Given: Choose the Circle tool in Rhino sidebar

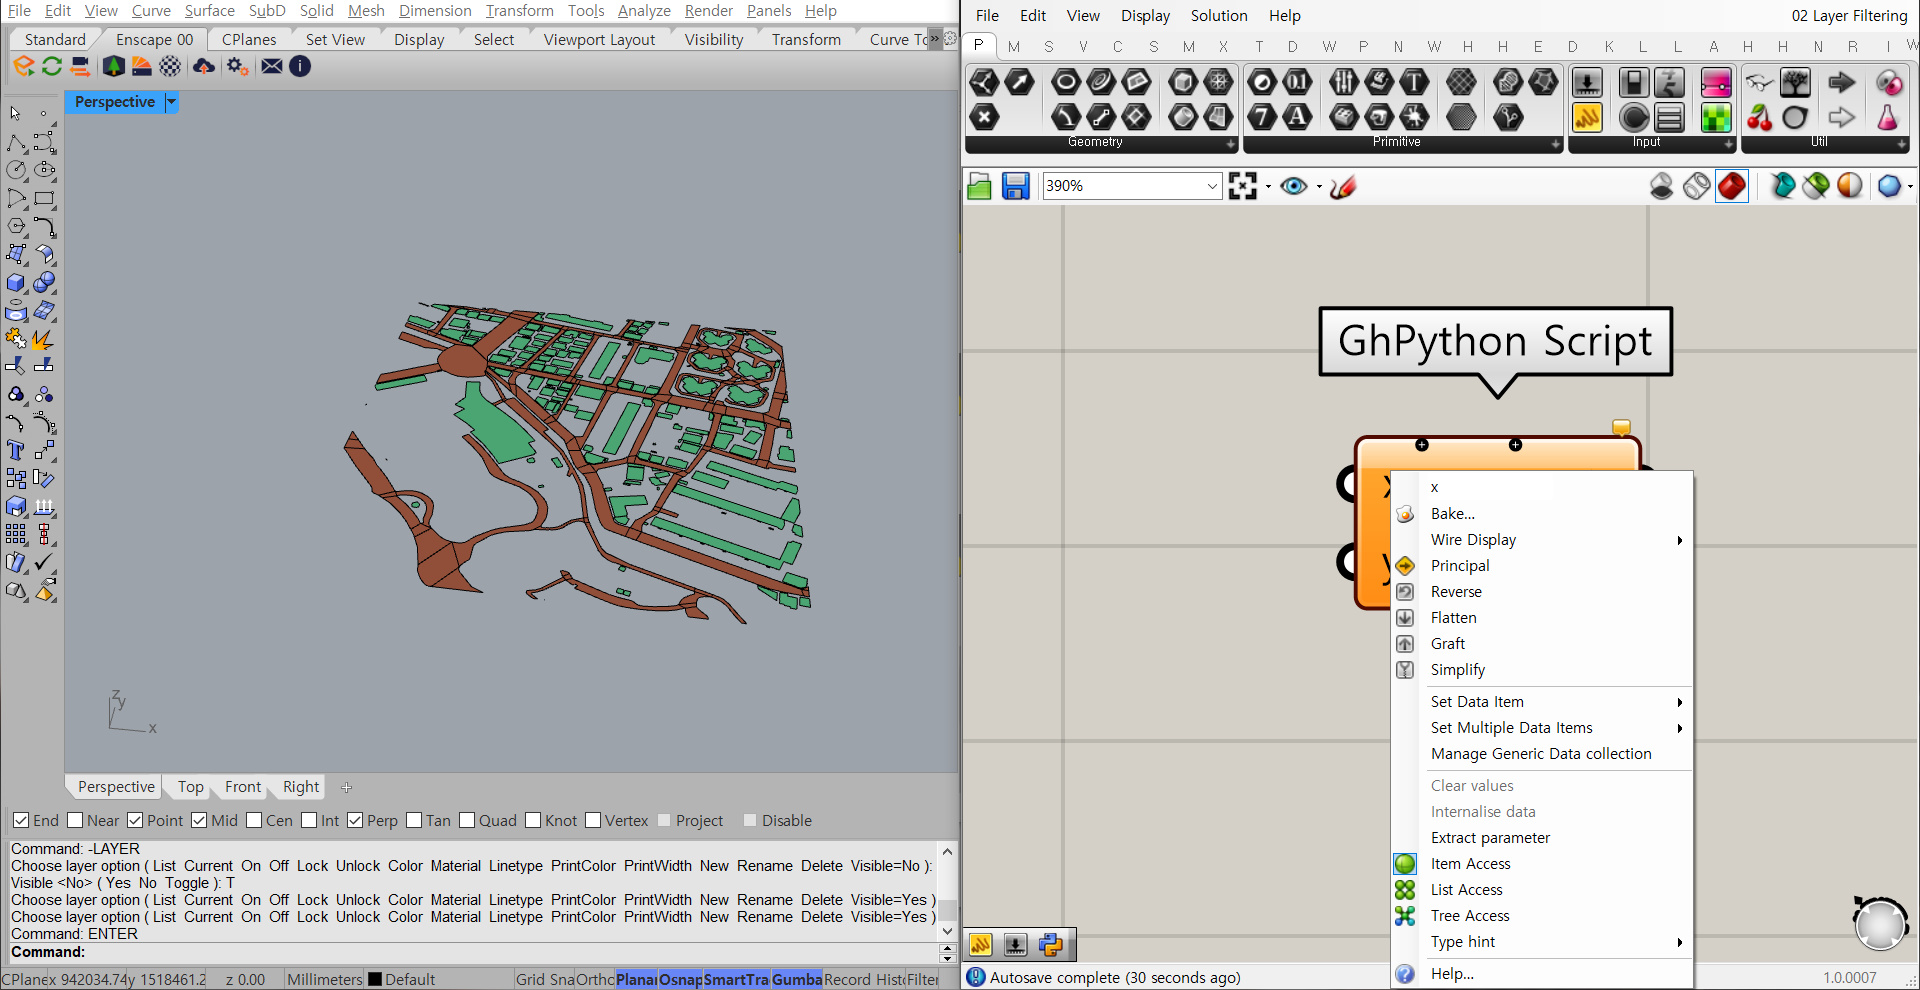Looking at the screenshot, I should pyautogui.click(x=15, y=170).
